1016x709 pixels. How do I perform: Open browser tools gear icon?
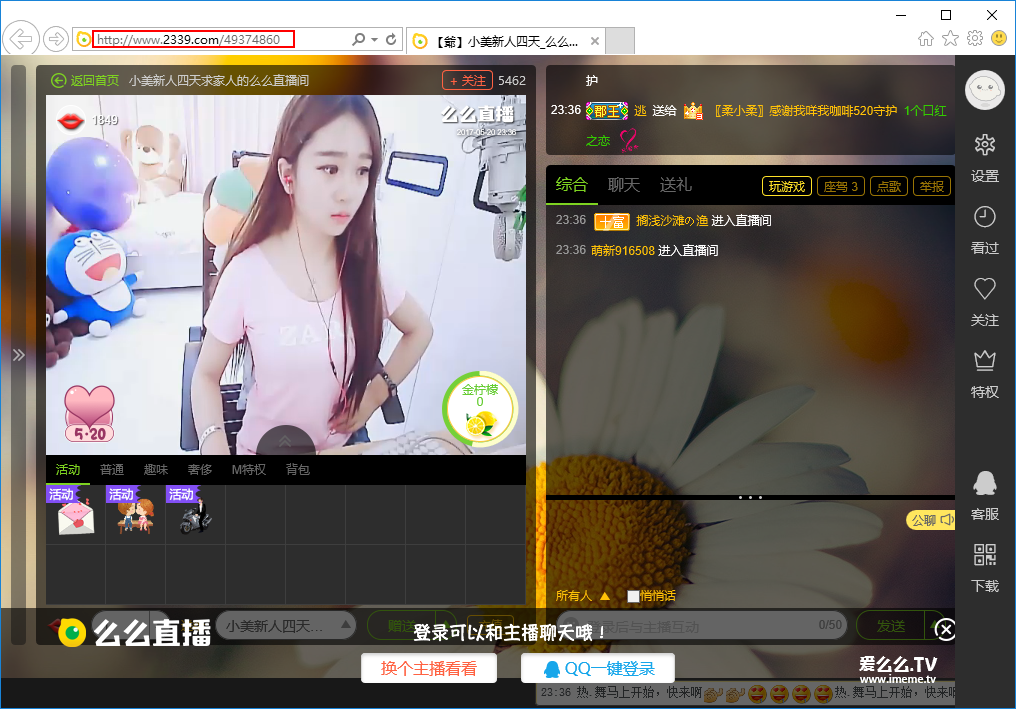[975, 38]
